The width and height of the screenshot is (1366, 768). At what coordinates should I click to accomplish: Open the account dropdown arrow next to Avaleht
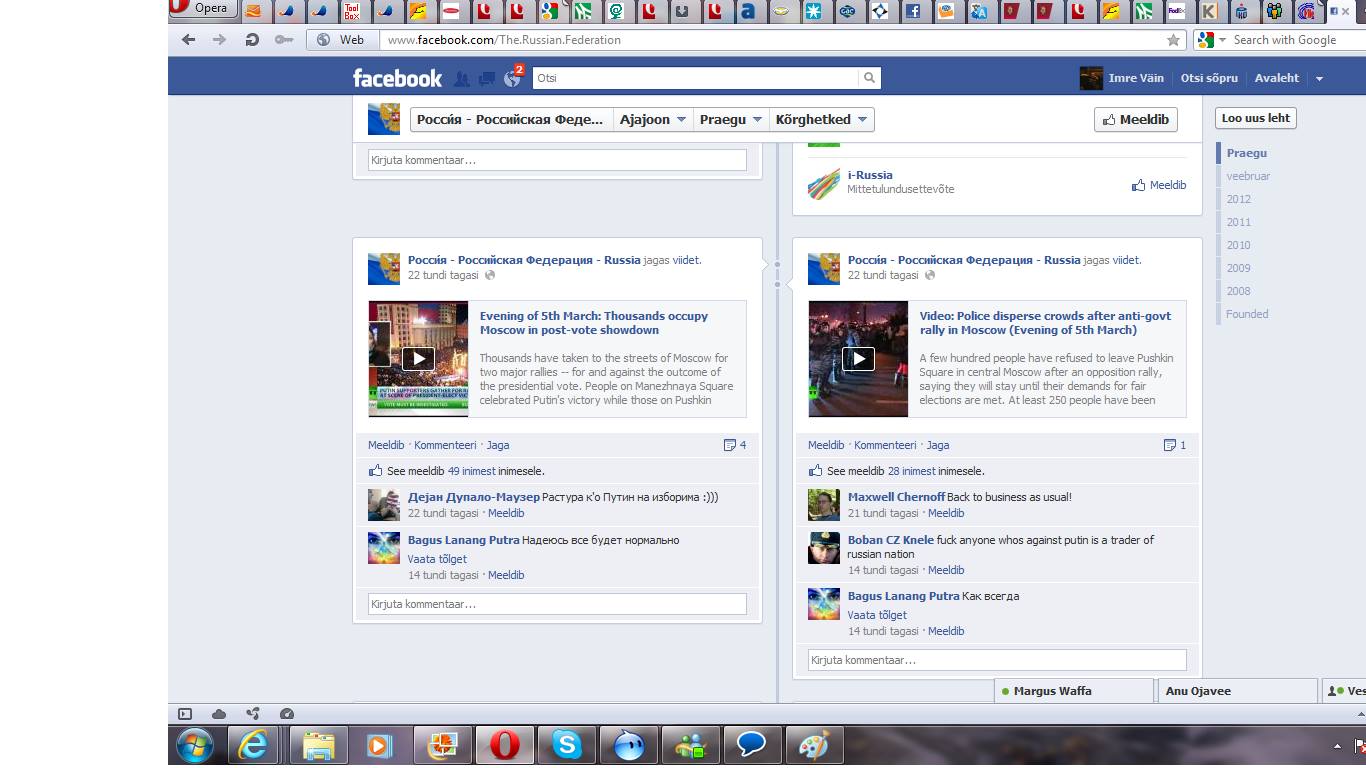pyautogui.click(x=1319, y=78)
